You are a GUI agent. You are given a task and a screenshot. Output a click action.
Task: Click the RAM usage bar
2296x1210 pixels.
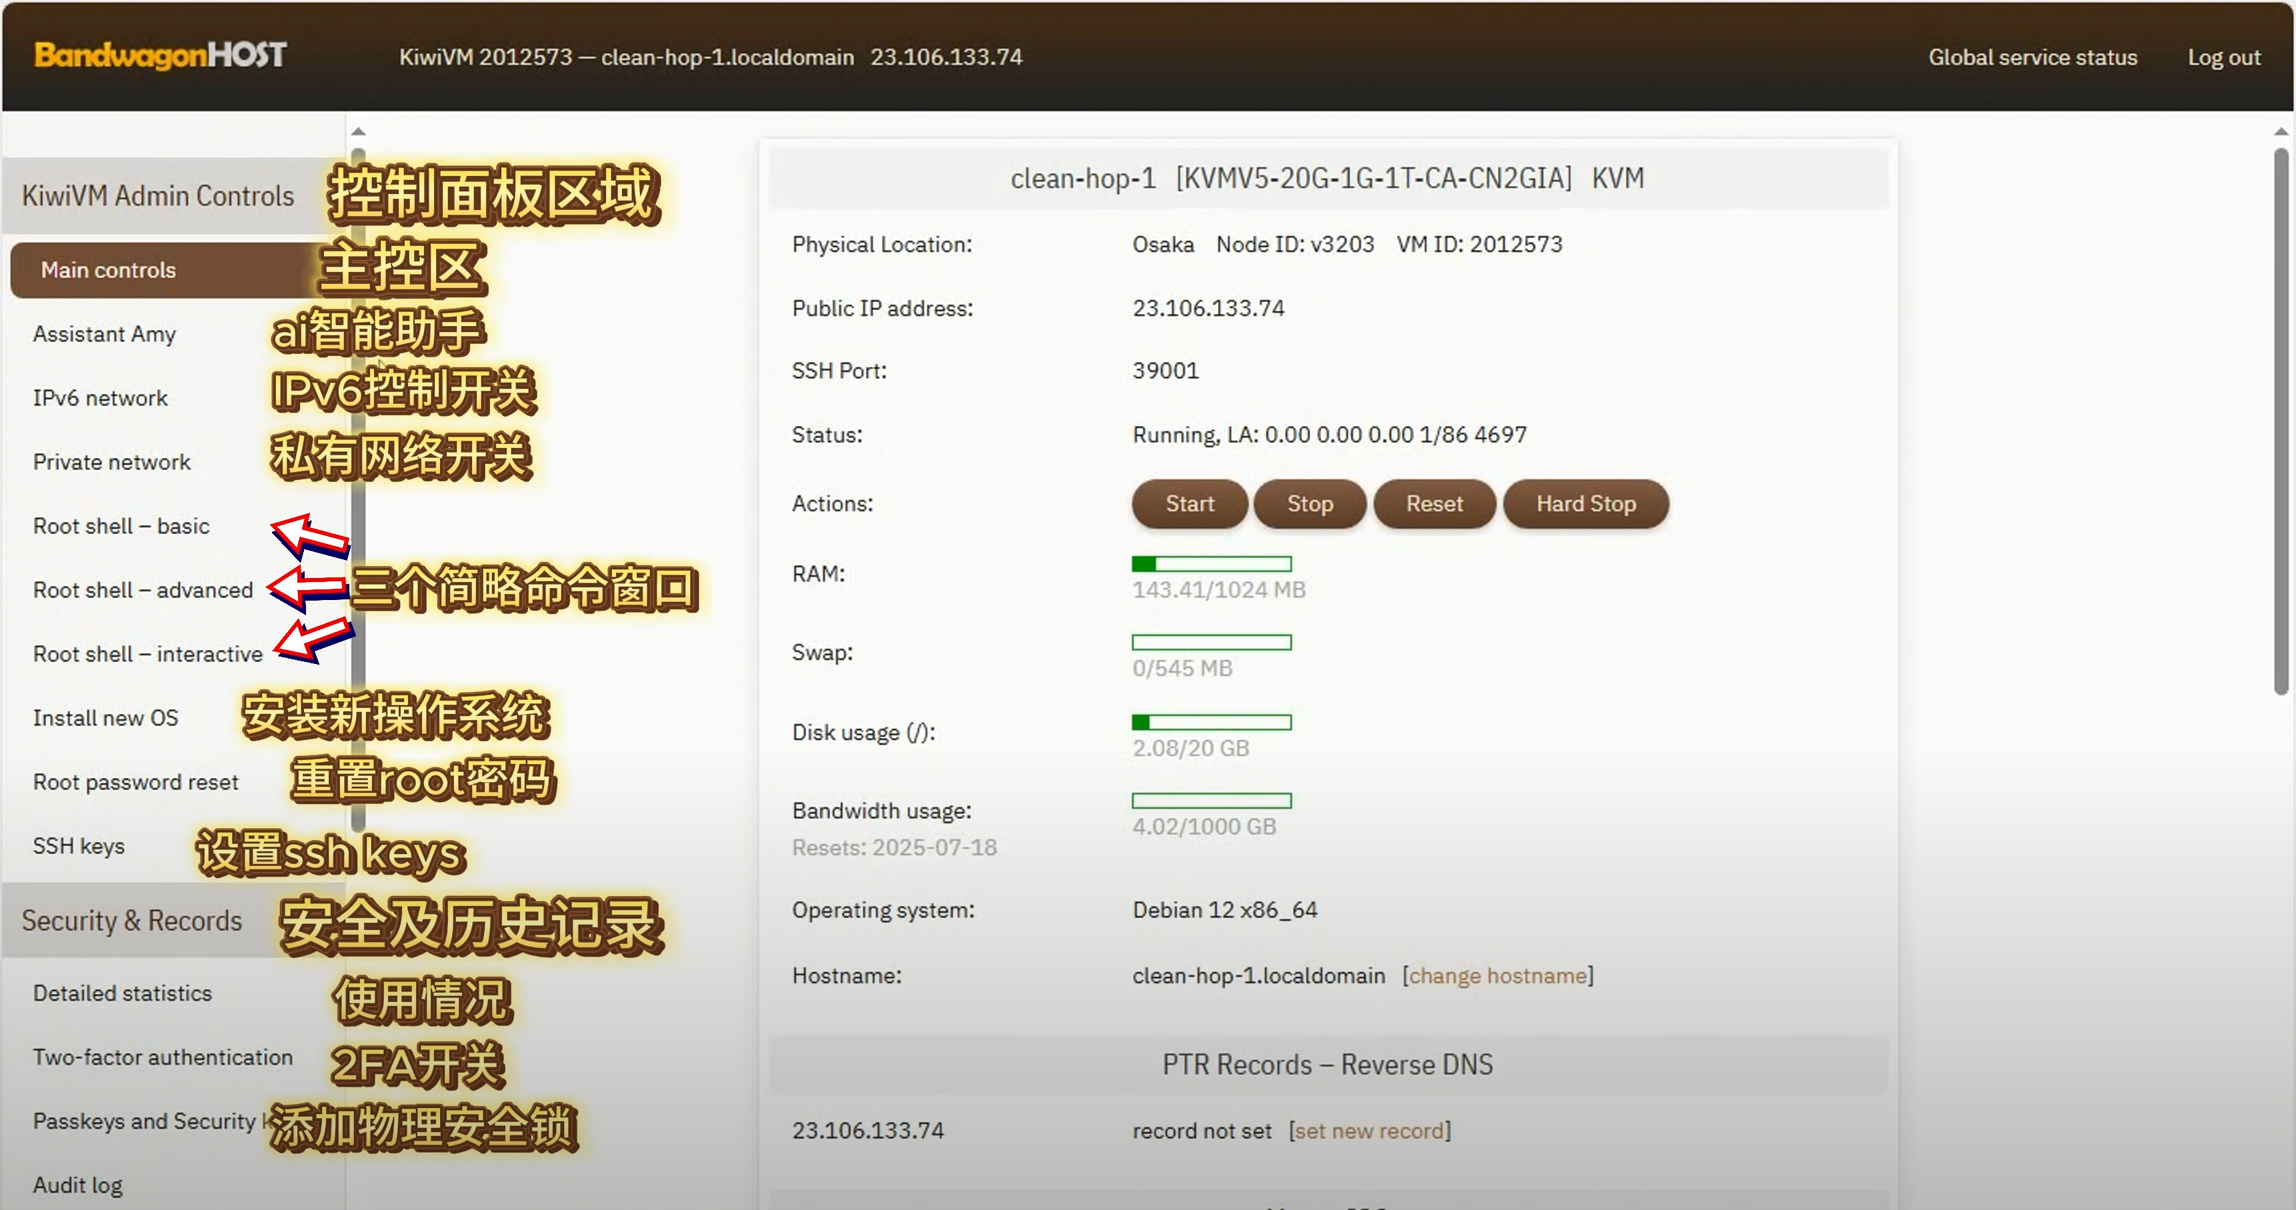click(1211, 564)
